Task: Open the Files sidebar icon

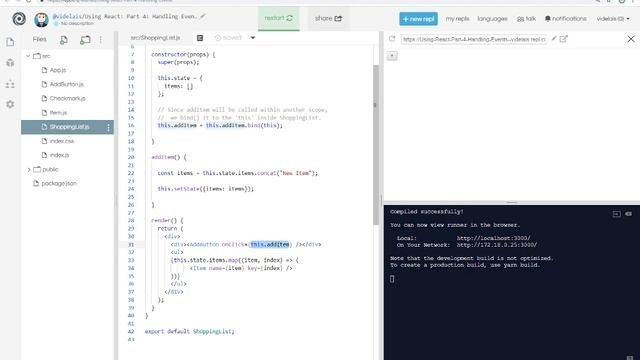Action: (10, 42)
